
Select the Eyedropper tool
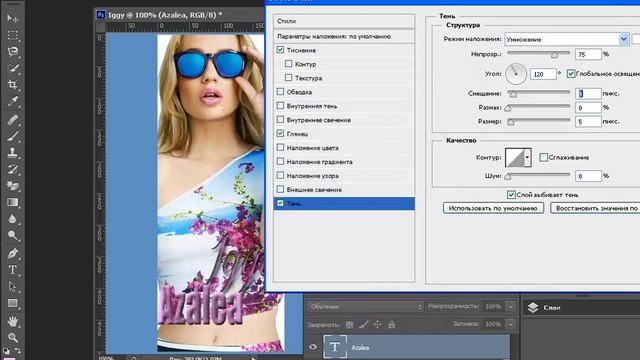[13, 101]
